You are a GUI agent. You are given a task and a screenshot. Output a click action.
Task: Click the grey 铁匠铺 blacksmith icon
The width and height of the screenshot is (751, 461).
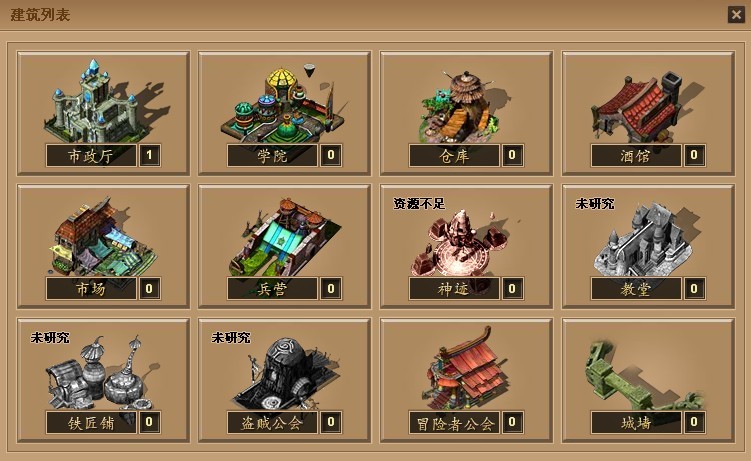click(101, 372)
